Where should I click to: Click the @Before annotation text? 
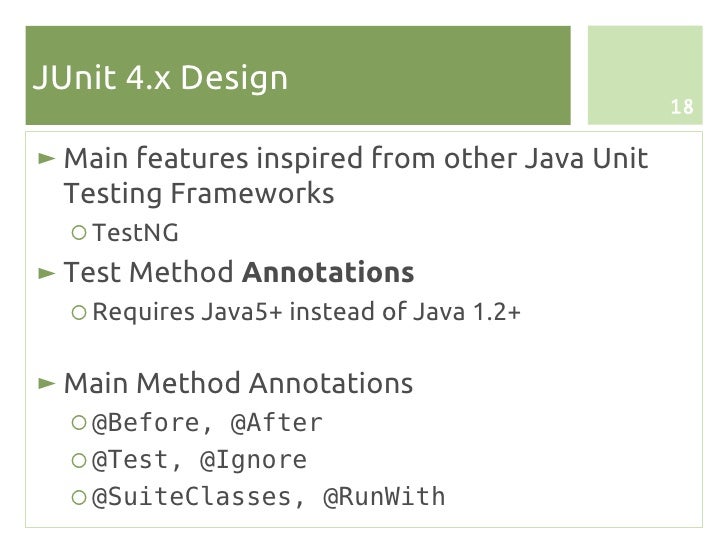click(146, 423)
